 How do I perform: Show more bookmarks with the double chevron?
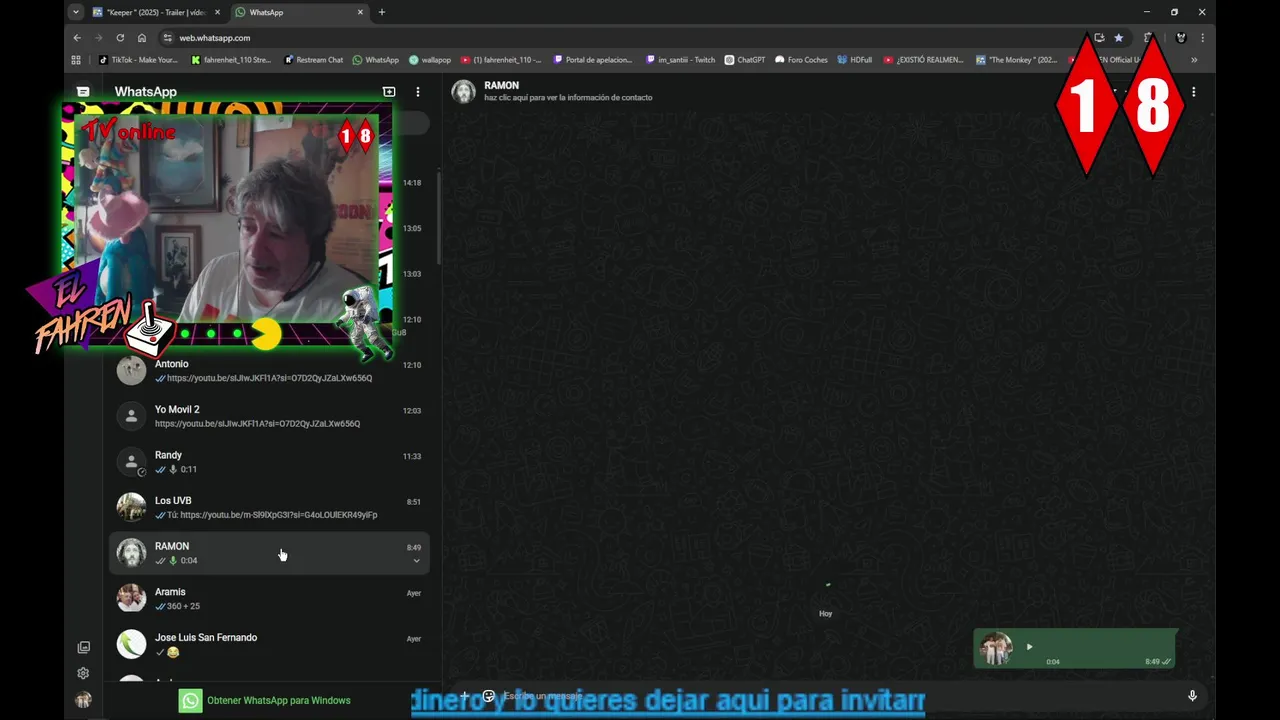point(1193,60)
